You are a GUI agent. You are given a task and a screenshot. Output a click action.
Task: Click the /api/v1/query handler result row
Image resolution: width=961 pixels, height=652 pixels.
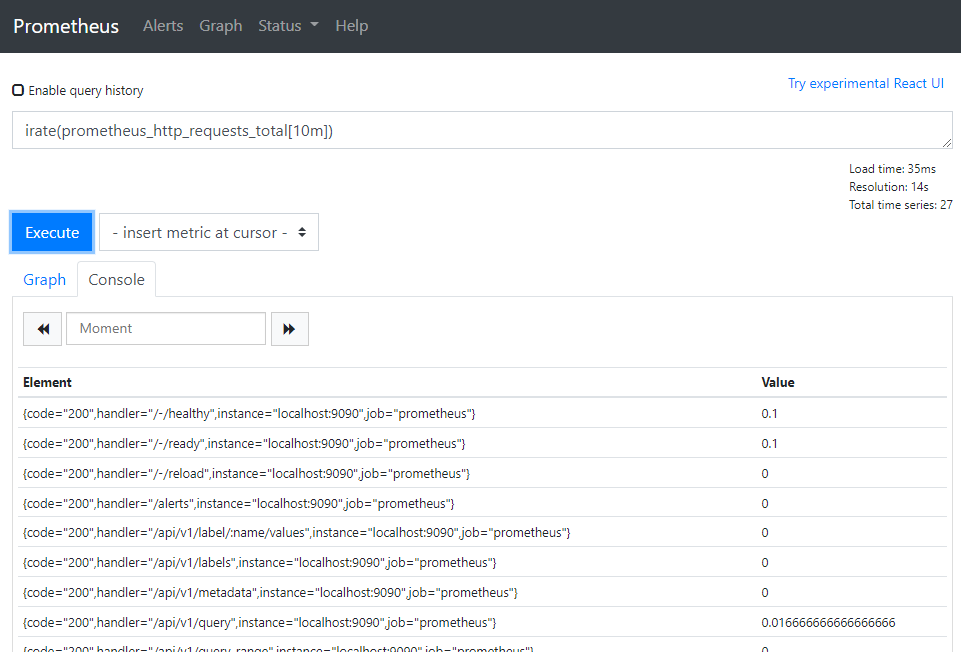(259, 622)
